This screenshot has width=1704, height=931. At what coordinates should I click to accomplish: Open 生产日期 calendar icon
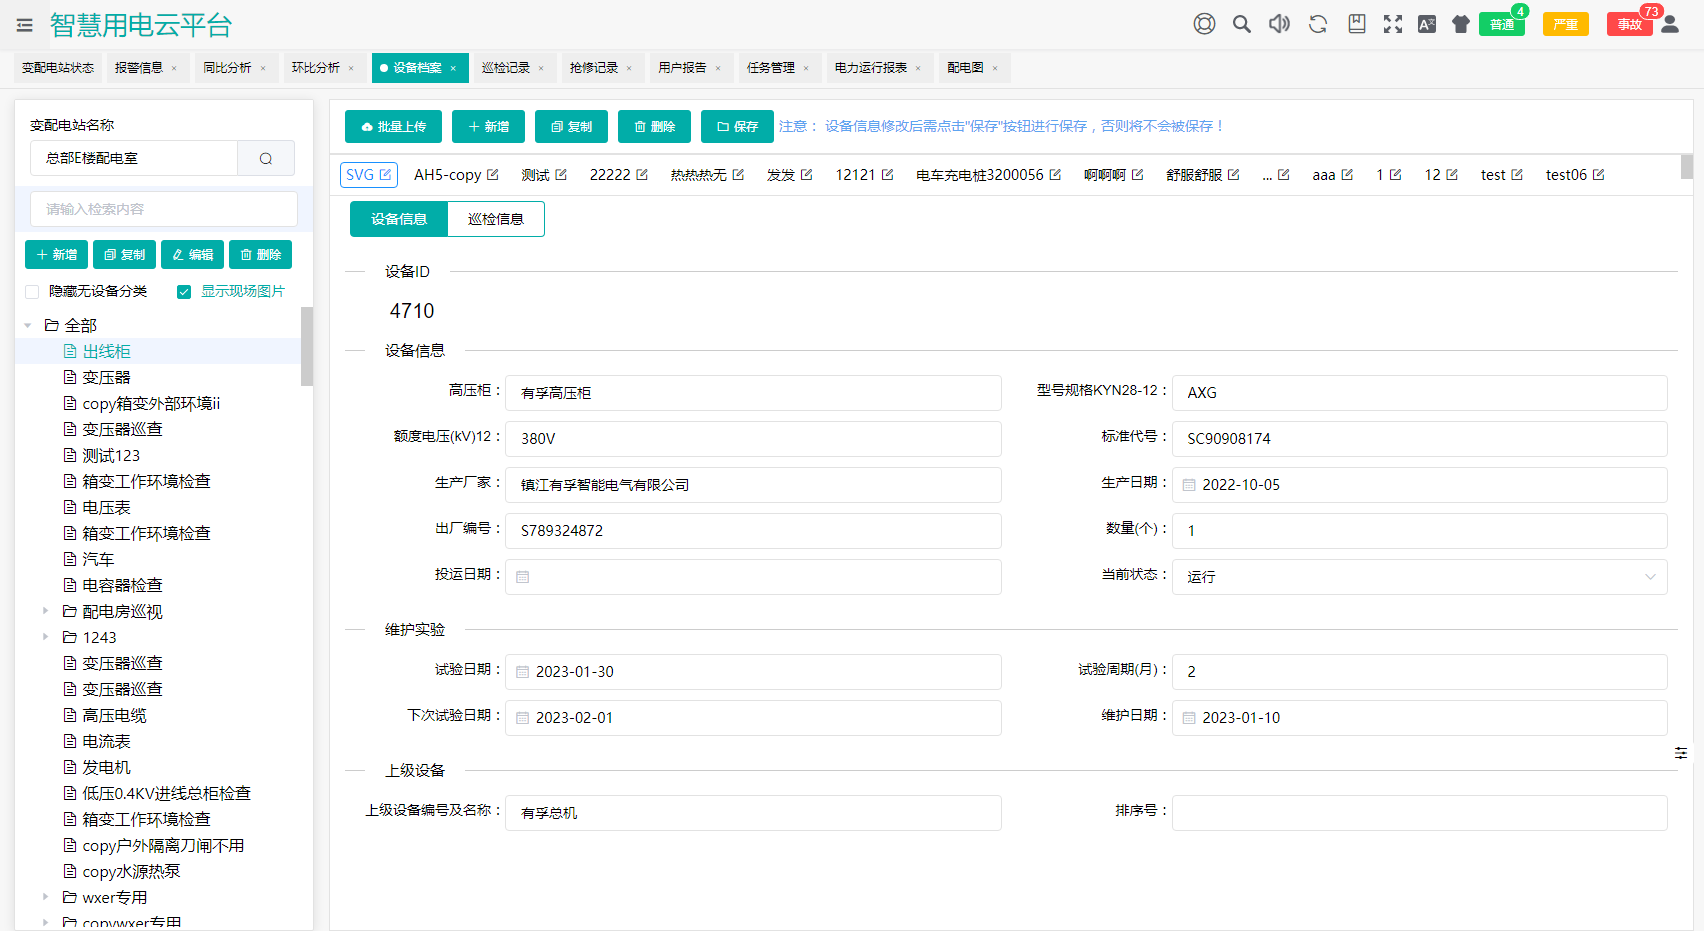tap(1189, 485)
